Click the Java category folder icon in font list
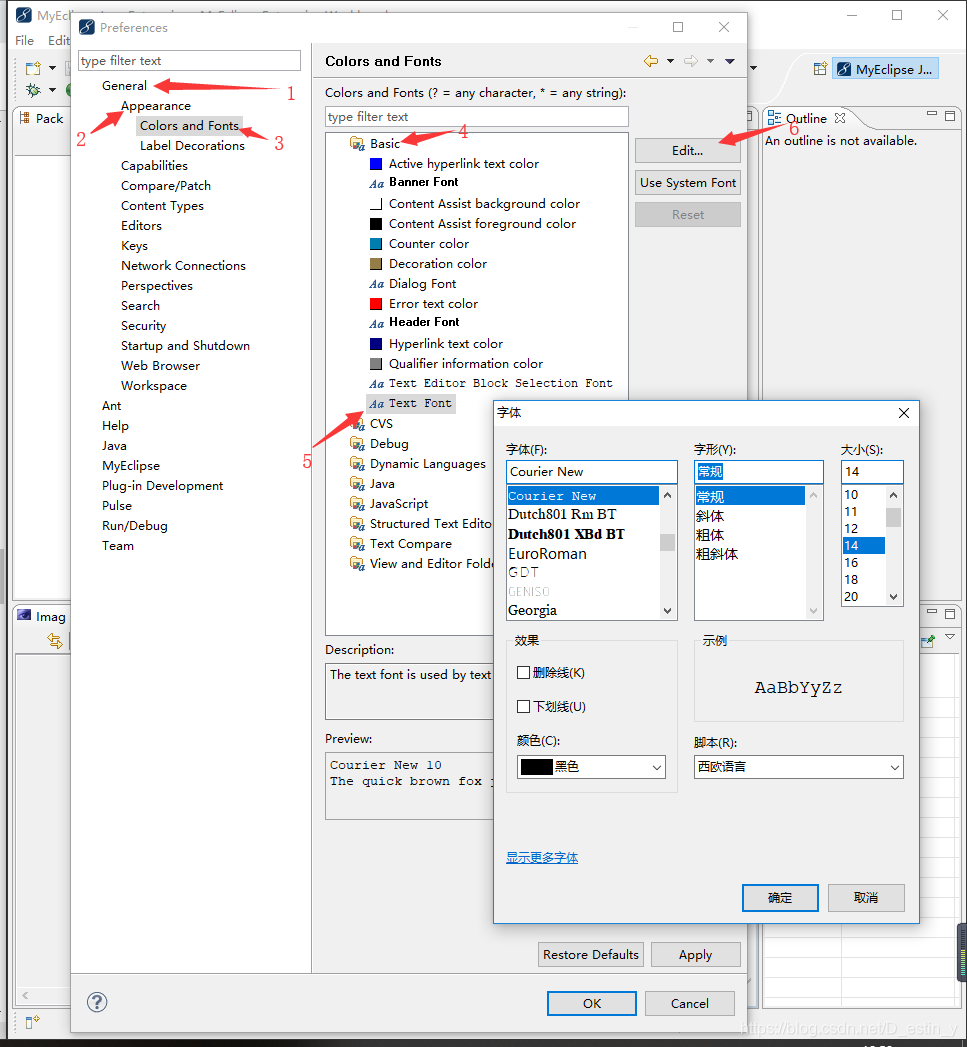Image resolution: width=967 pixels, height=1047 pixels. [x=357, y=484]
